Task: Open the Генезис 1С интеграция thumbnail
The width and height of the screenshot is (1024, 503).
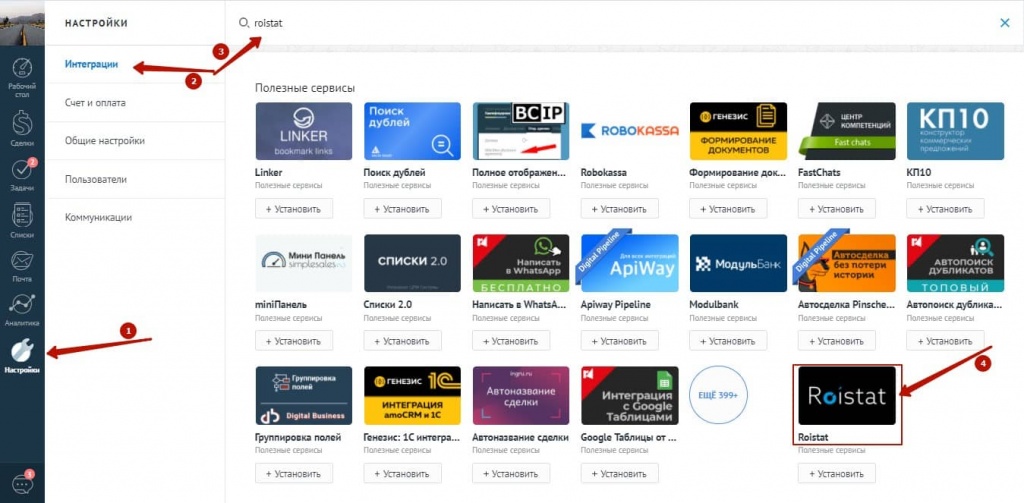Action: click(412, 395)
